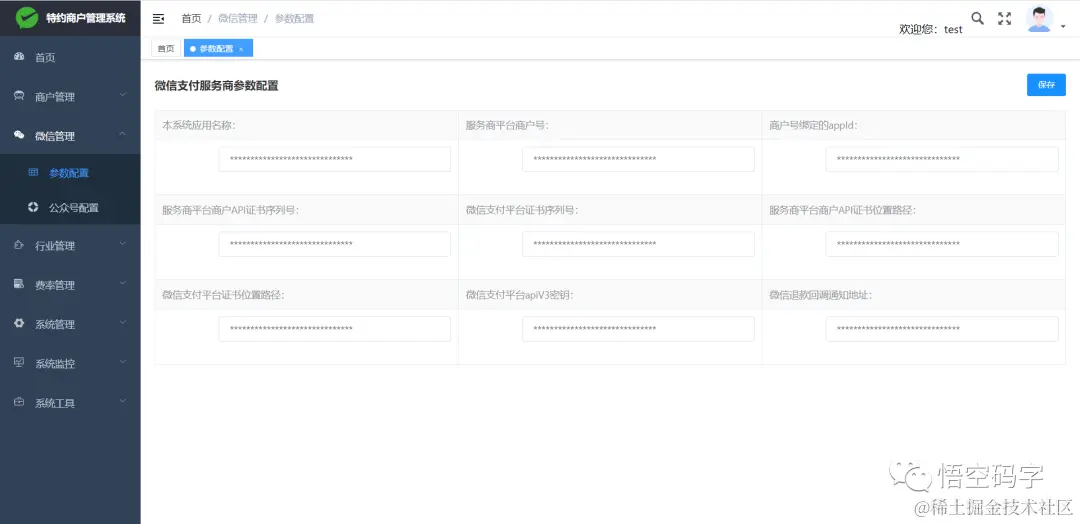Click the 微信支付平台证书序列号 input
The image size is (1080, 524).
pos(638,244)
